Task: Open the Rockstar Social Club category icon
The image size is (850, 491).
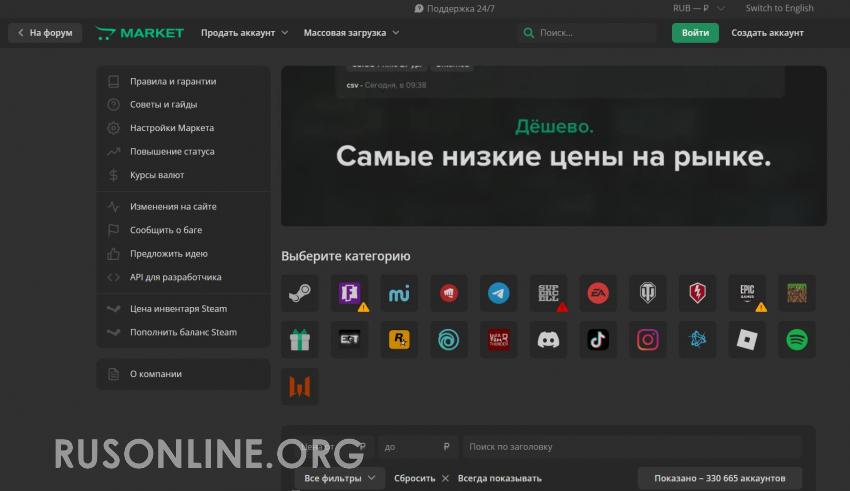Action: pos(400,340)
